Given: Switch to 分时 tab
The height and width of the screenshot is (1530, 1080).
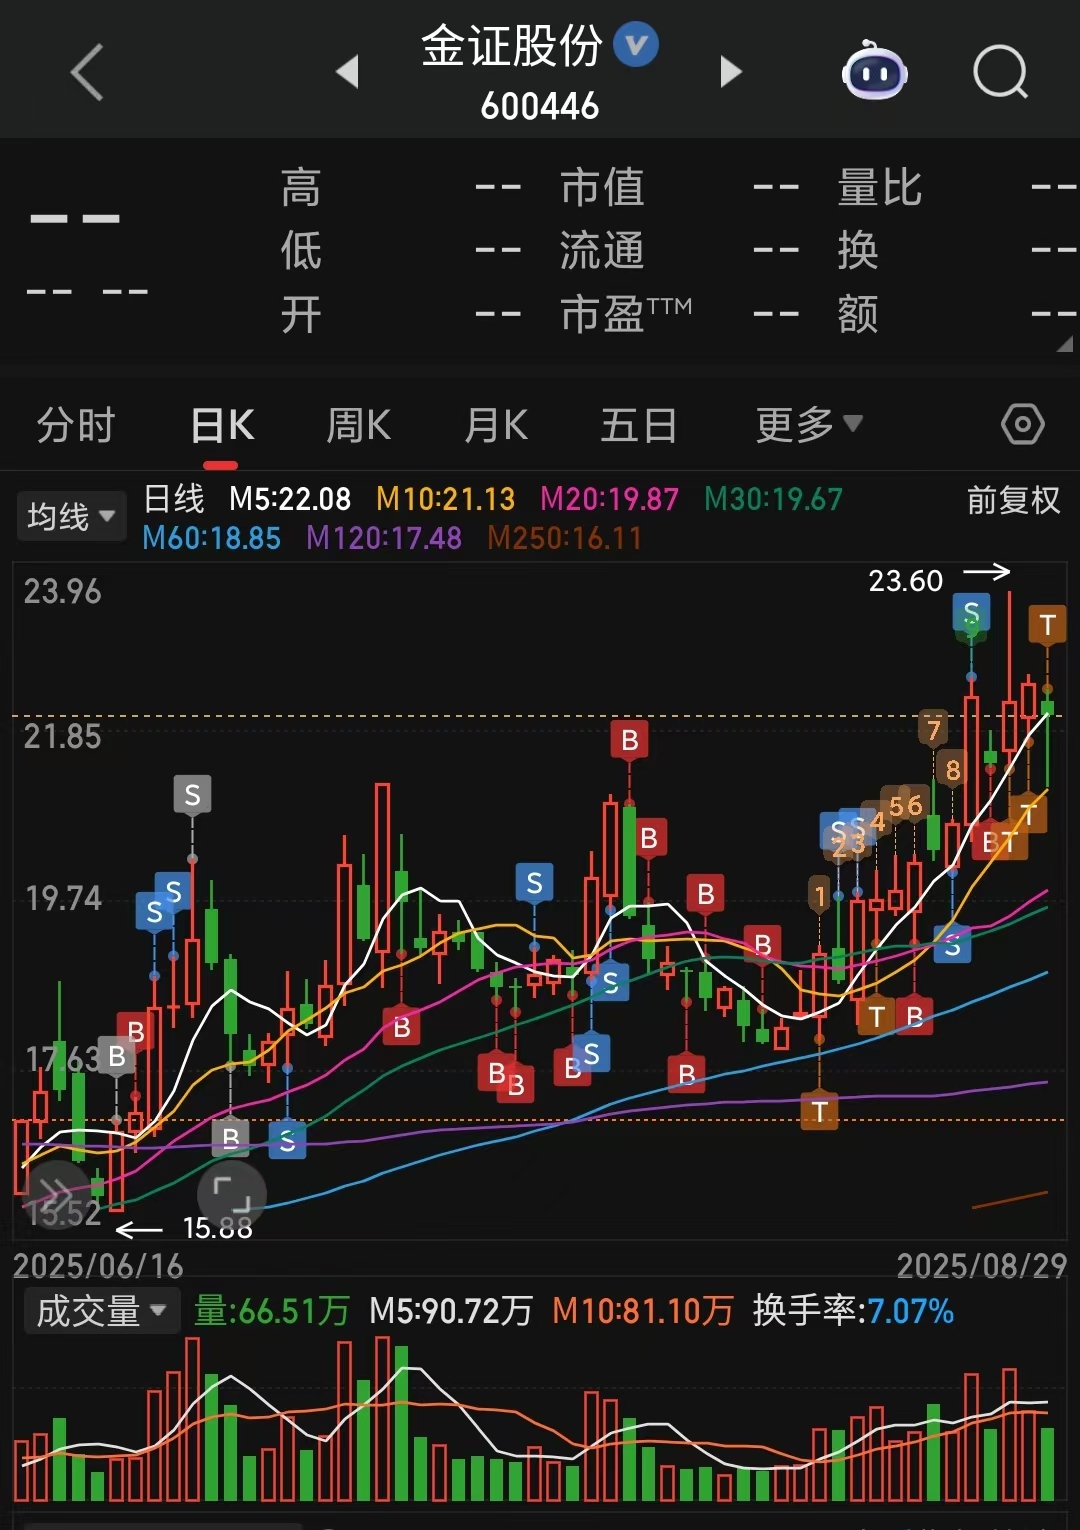Looking at the screenshot, I should tap(76, 425).
